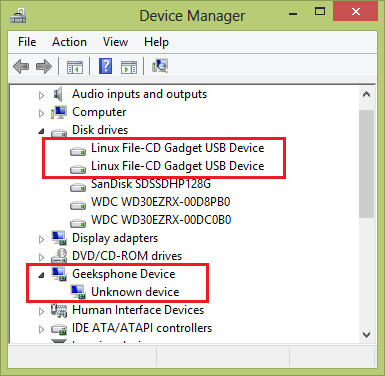Scan for hardware changes toolbar icon

click(x=160, y=66)
